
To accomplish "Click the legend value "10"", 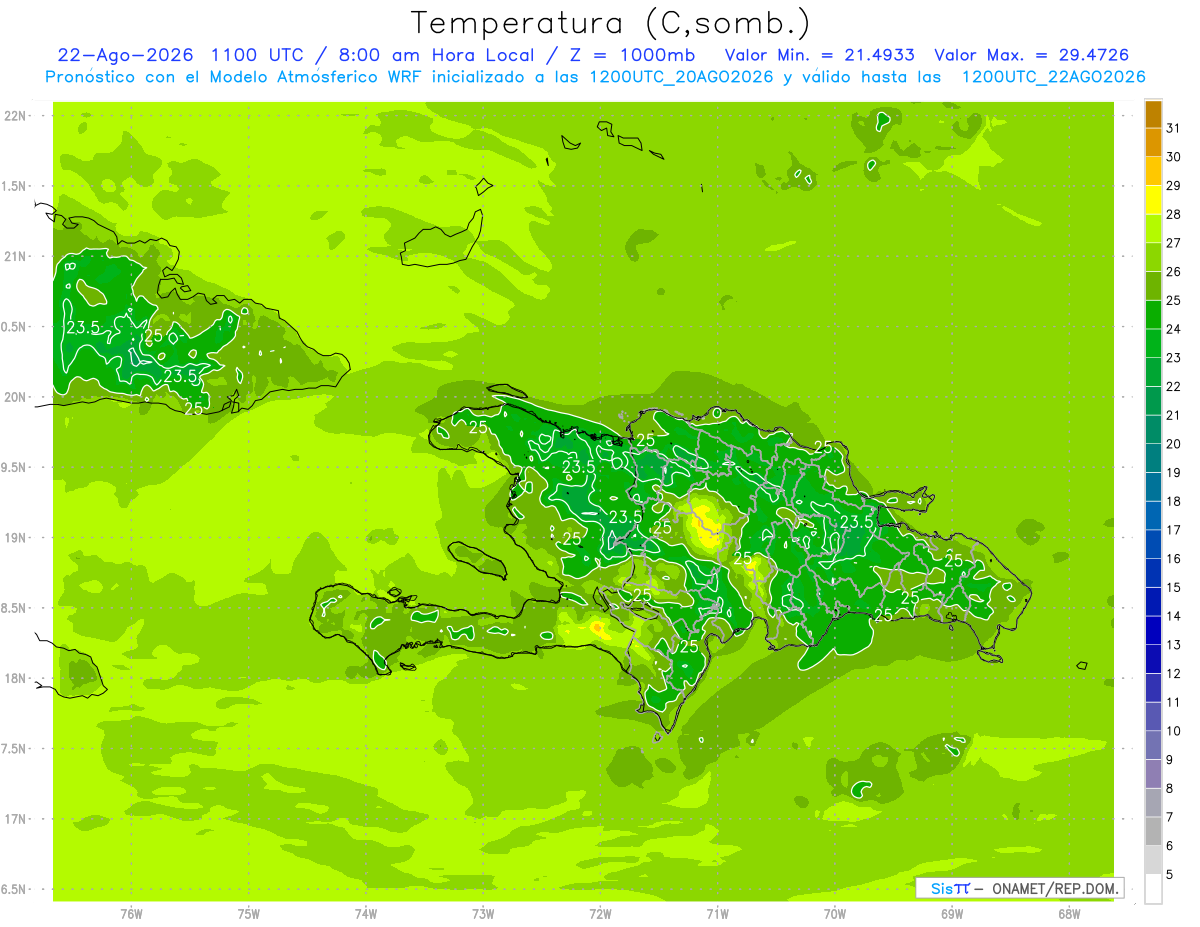I will 1173,731.
